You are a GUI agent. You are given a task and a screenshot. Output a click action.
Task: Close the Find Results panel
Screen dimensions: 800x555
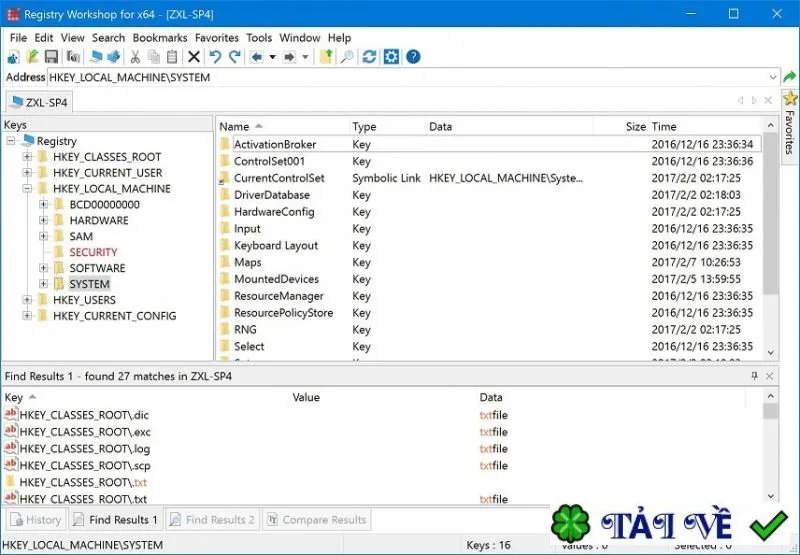pos(770,376)
